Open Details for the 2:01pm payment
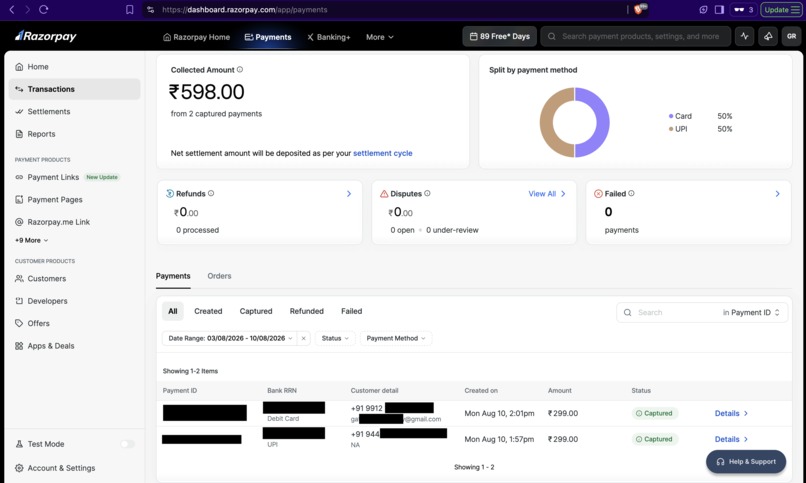Viewport: 806px width, 483px height. pos(731,413)
